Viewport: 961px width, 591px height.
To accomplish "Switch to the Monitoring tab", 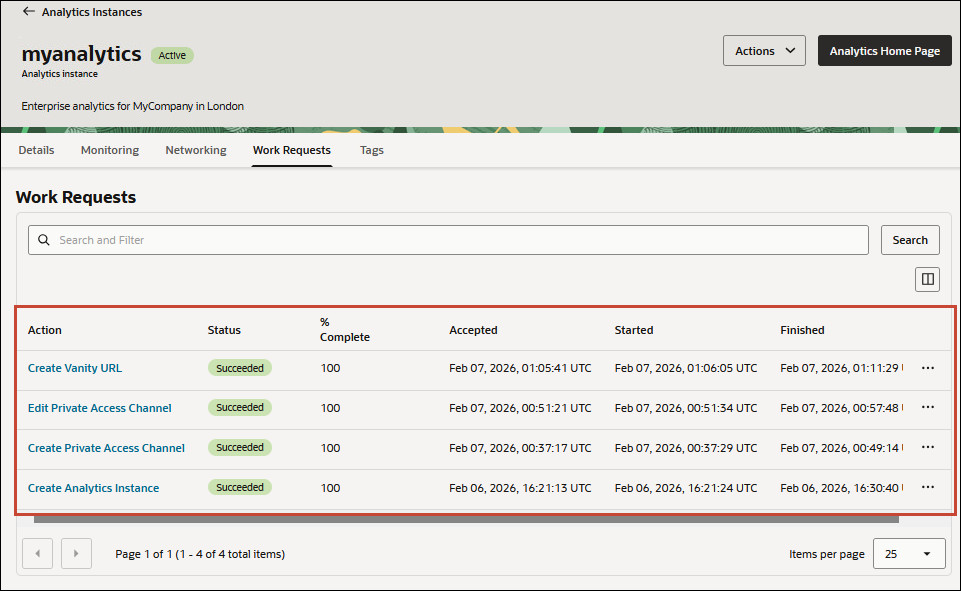I will coord(109,150).
